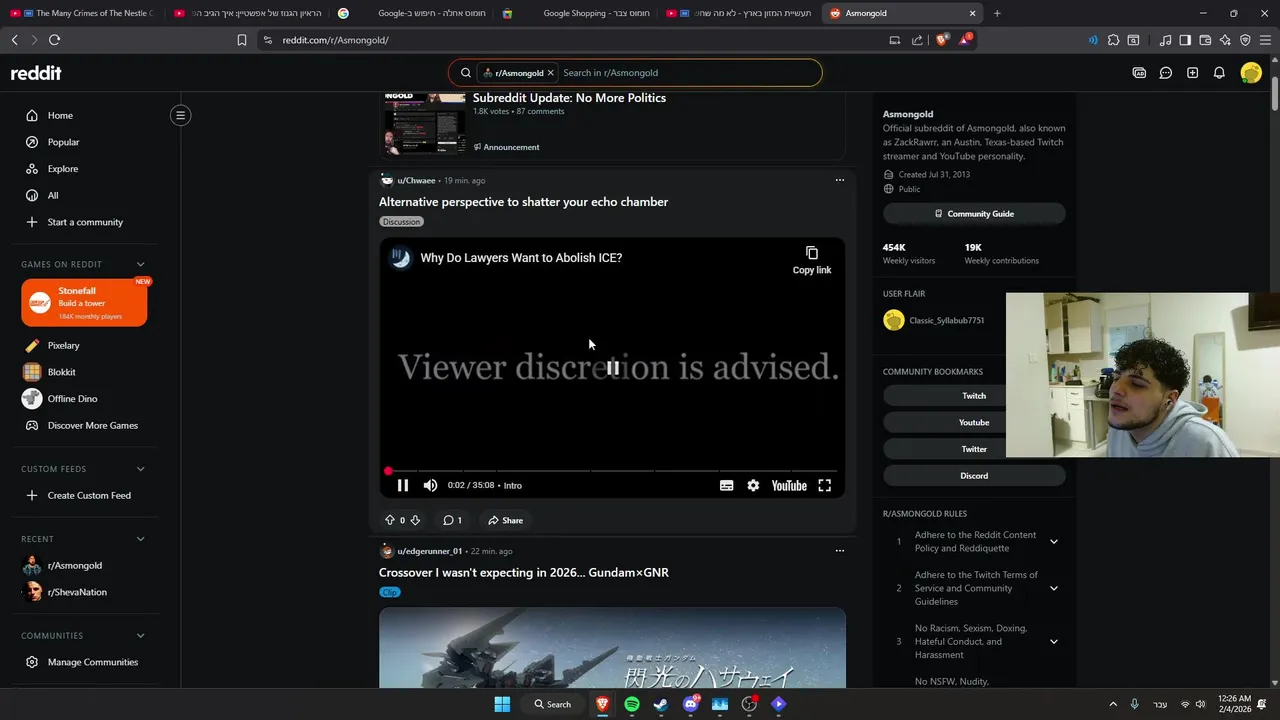This screenshot has width=1280, height=720.
Task: Pause the video with player control
Action: point(403,485)
